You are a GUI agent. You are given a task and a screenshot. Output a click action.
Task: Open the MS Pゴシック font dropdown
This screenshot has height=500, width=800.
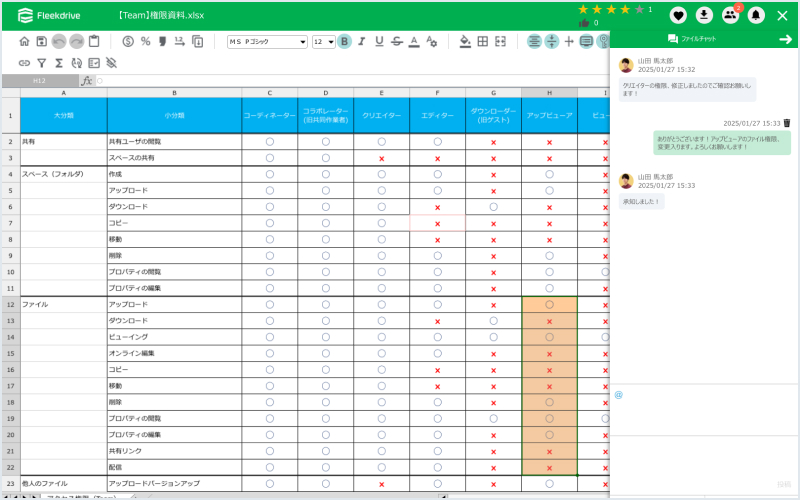click(x=267, y=42)
